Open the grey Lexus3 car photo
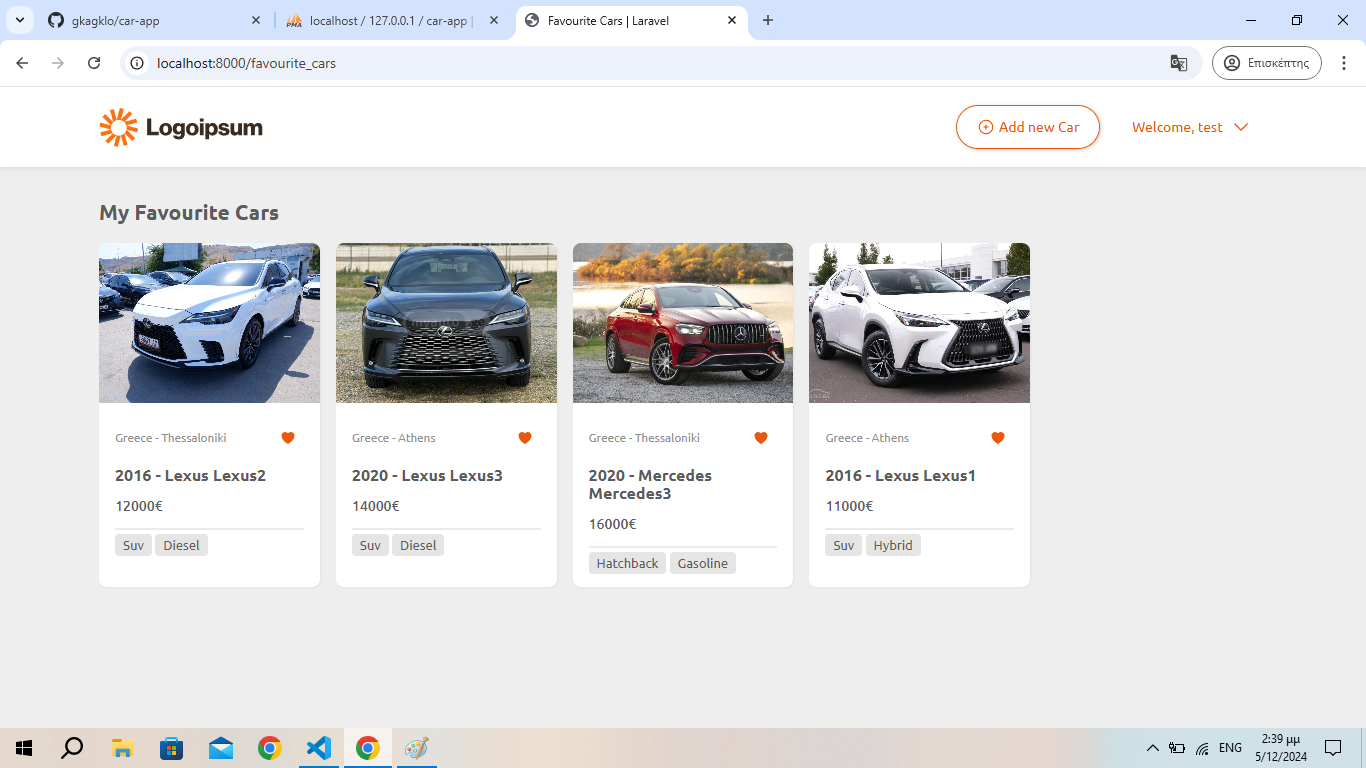This screenshot has height=768, width=1366. coord(446,323)
